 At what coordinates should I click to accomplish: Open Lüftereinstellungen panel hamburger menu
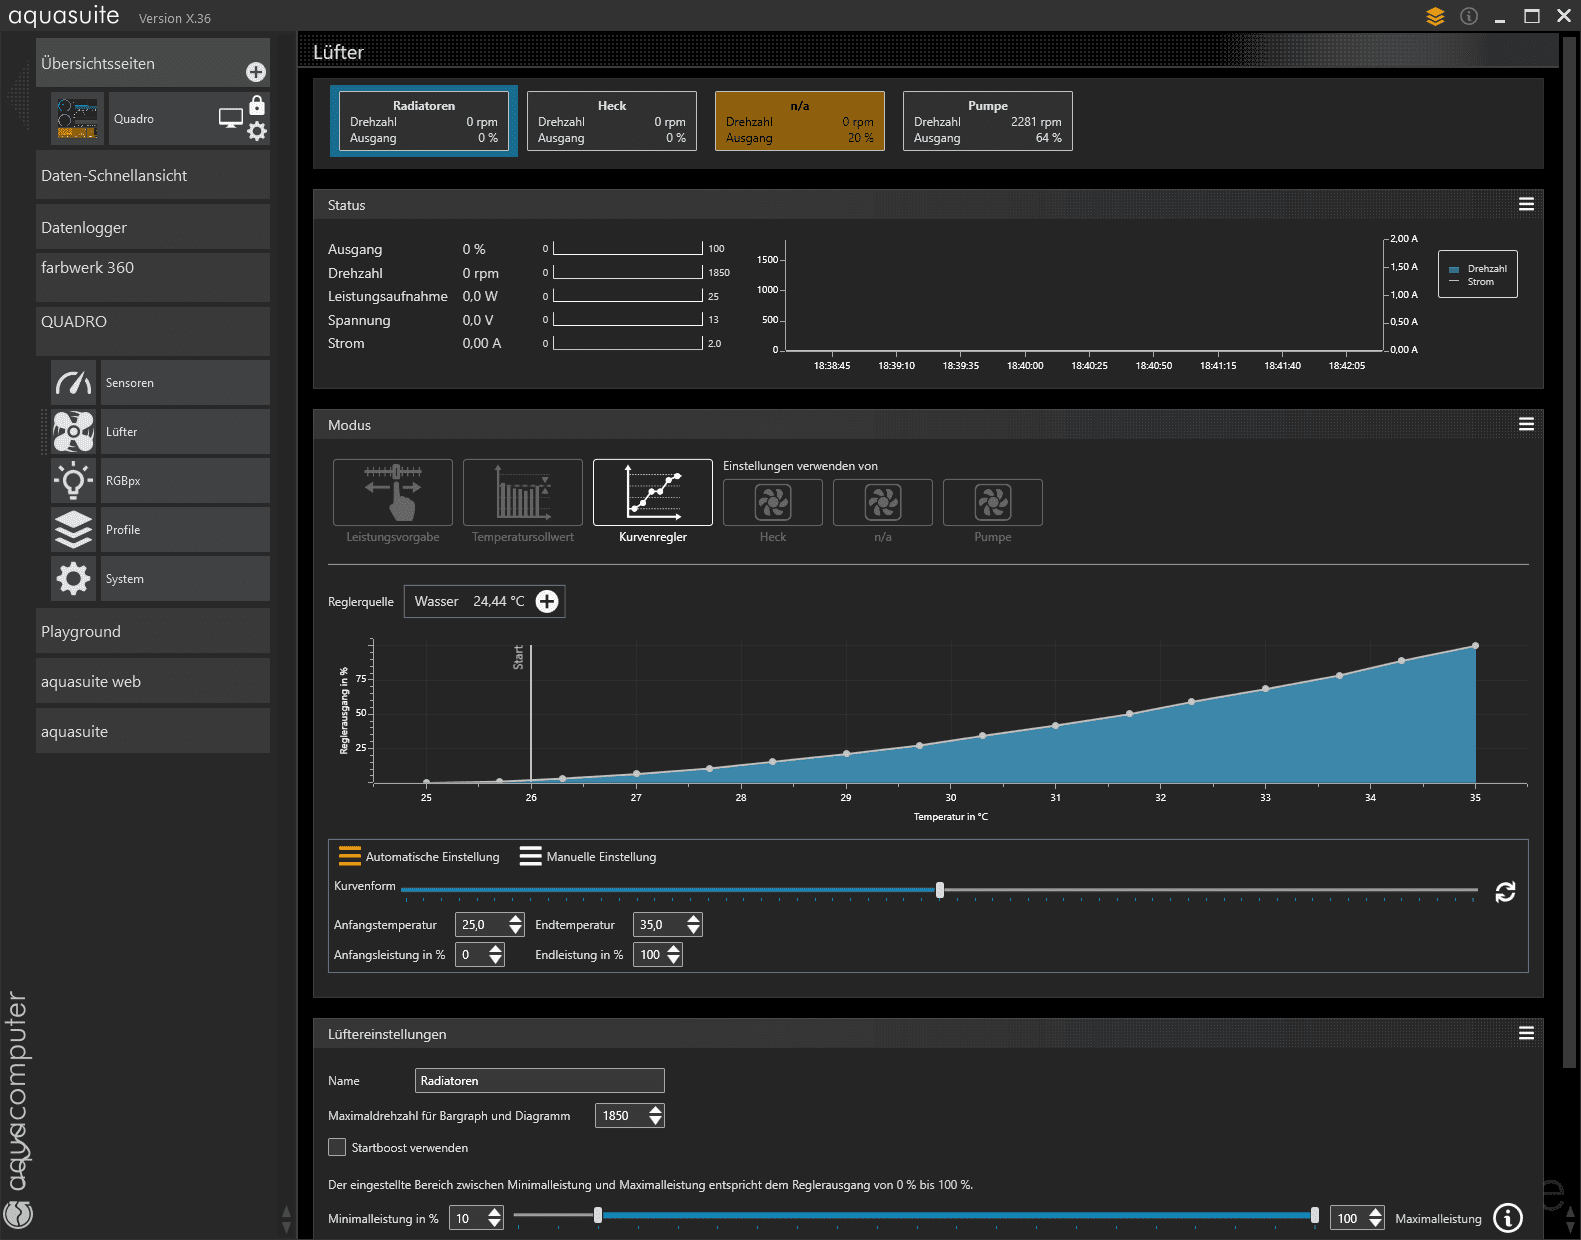tap(1526, 1033)
